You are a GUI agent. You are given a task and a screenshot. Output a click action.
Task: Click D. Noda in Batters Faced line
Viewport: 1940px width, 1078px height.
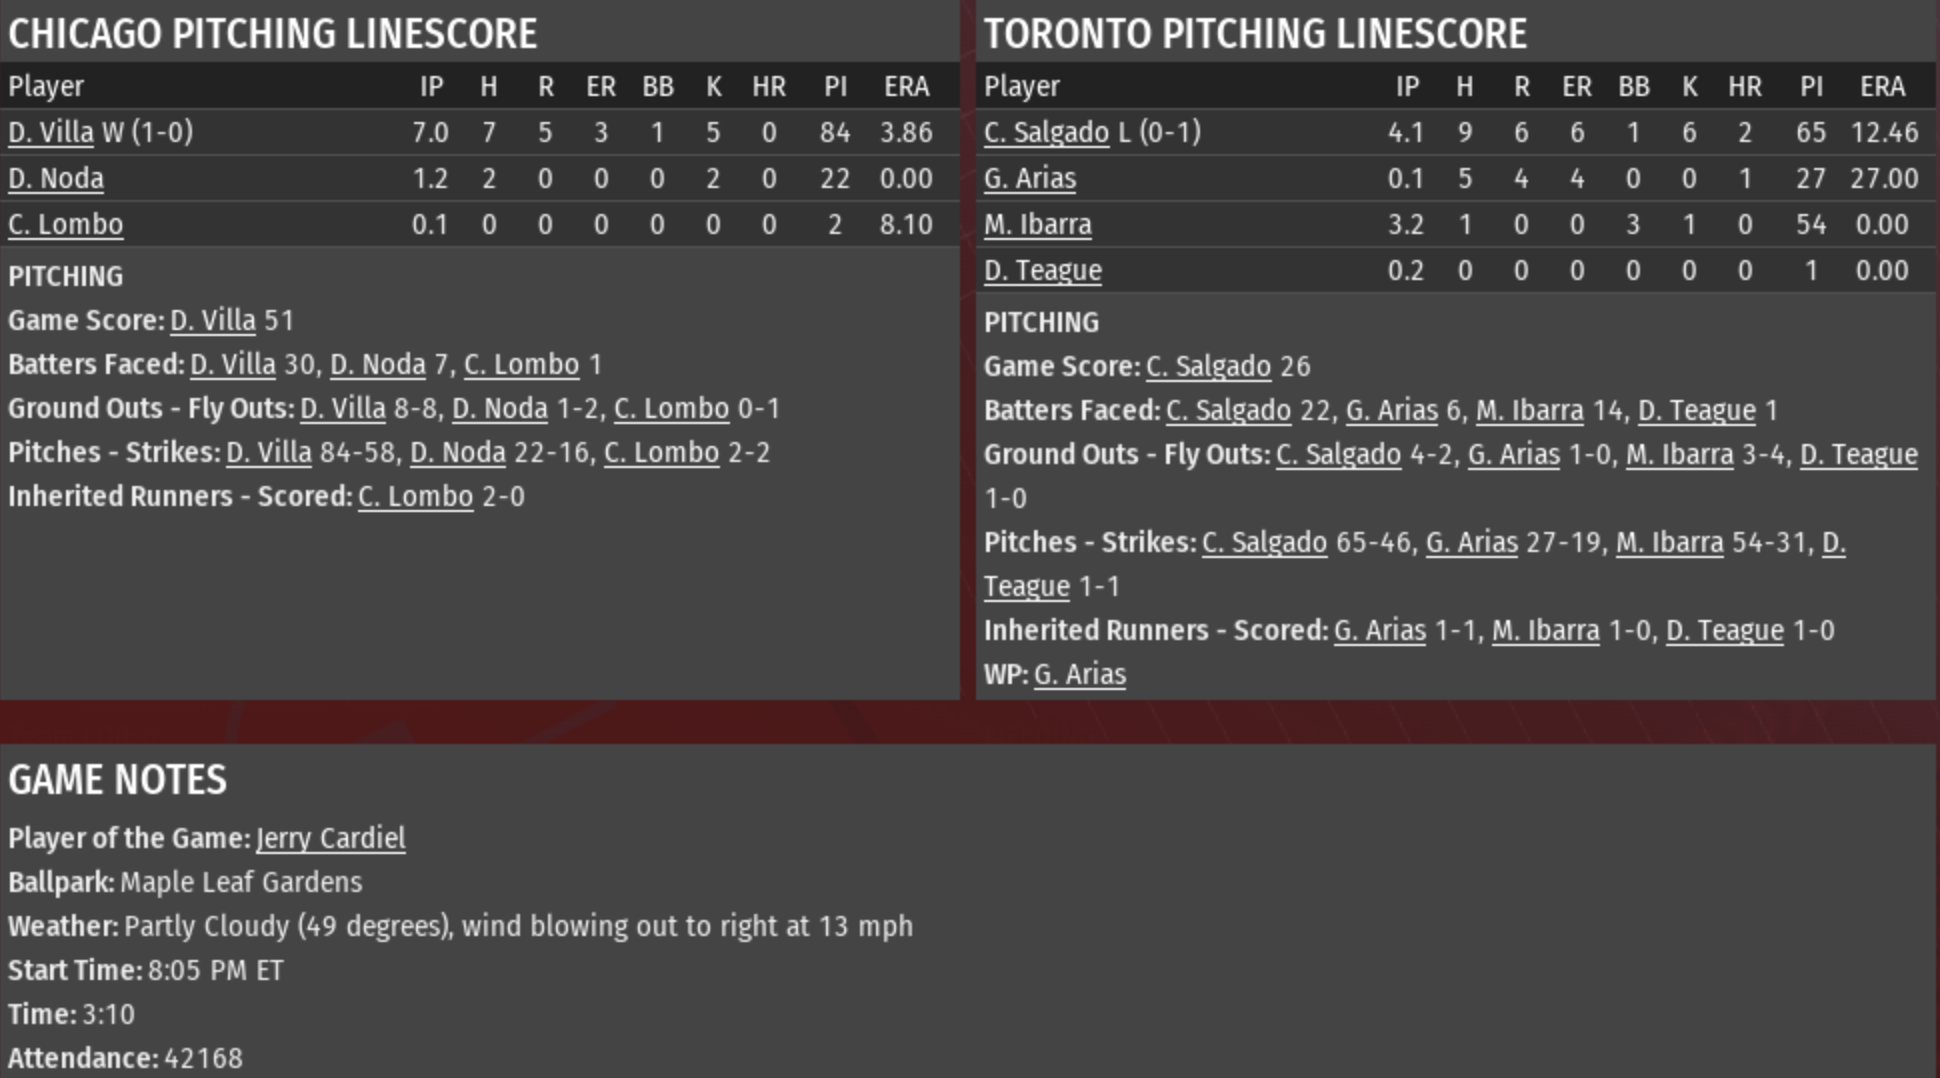(378, 364)
